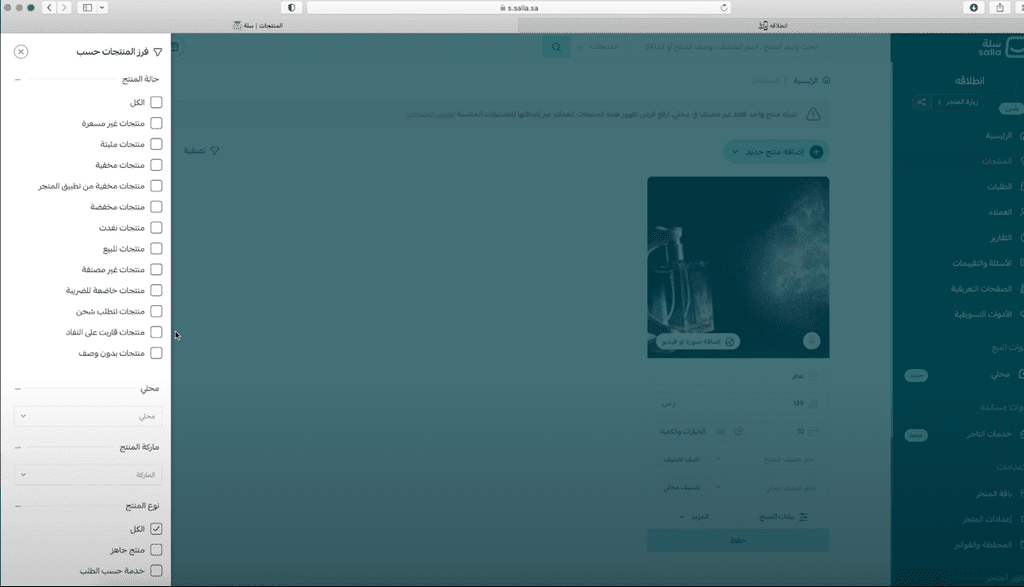Click the تصفية filter button
Screen dimensions: 1024x587
pyautogui.click(x=201, y=151)
